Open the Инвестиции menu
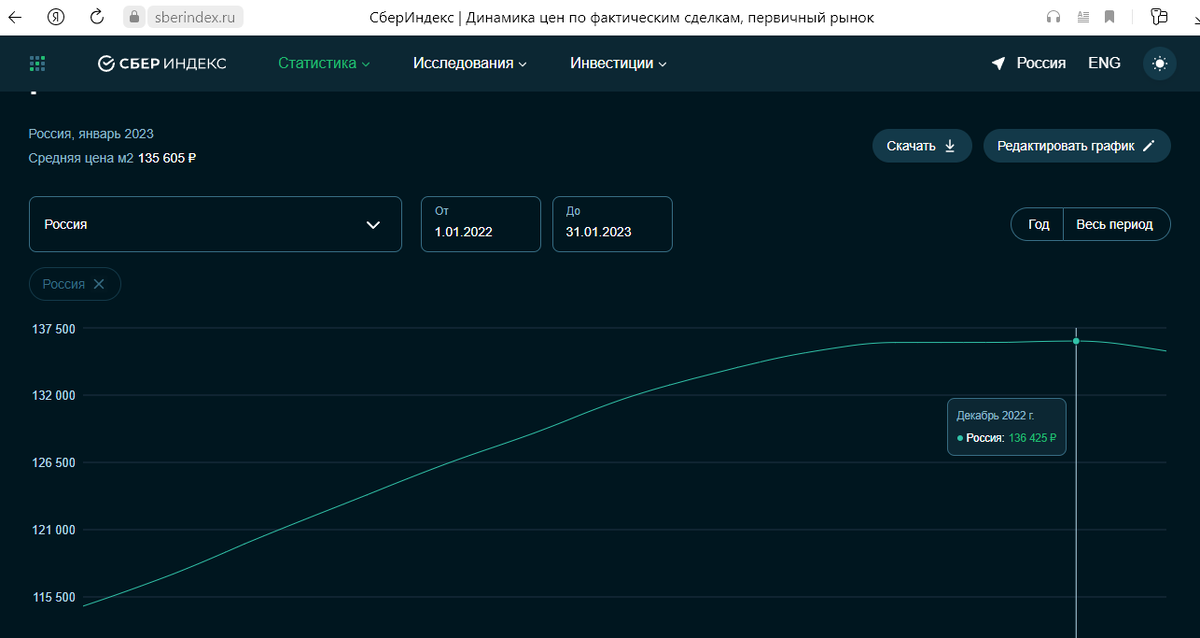Image resolution: width=1200 pixels, height=638 pixels. tap(618, 63)
